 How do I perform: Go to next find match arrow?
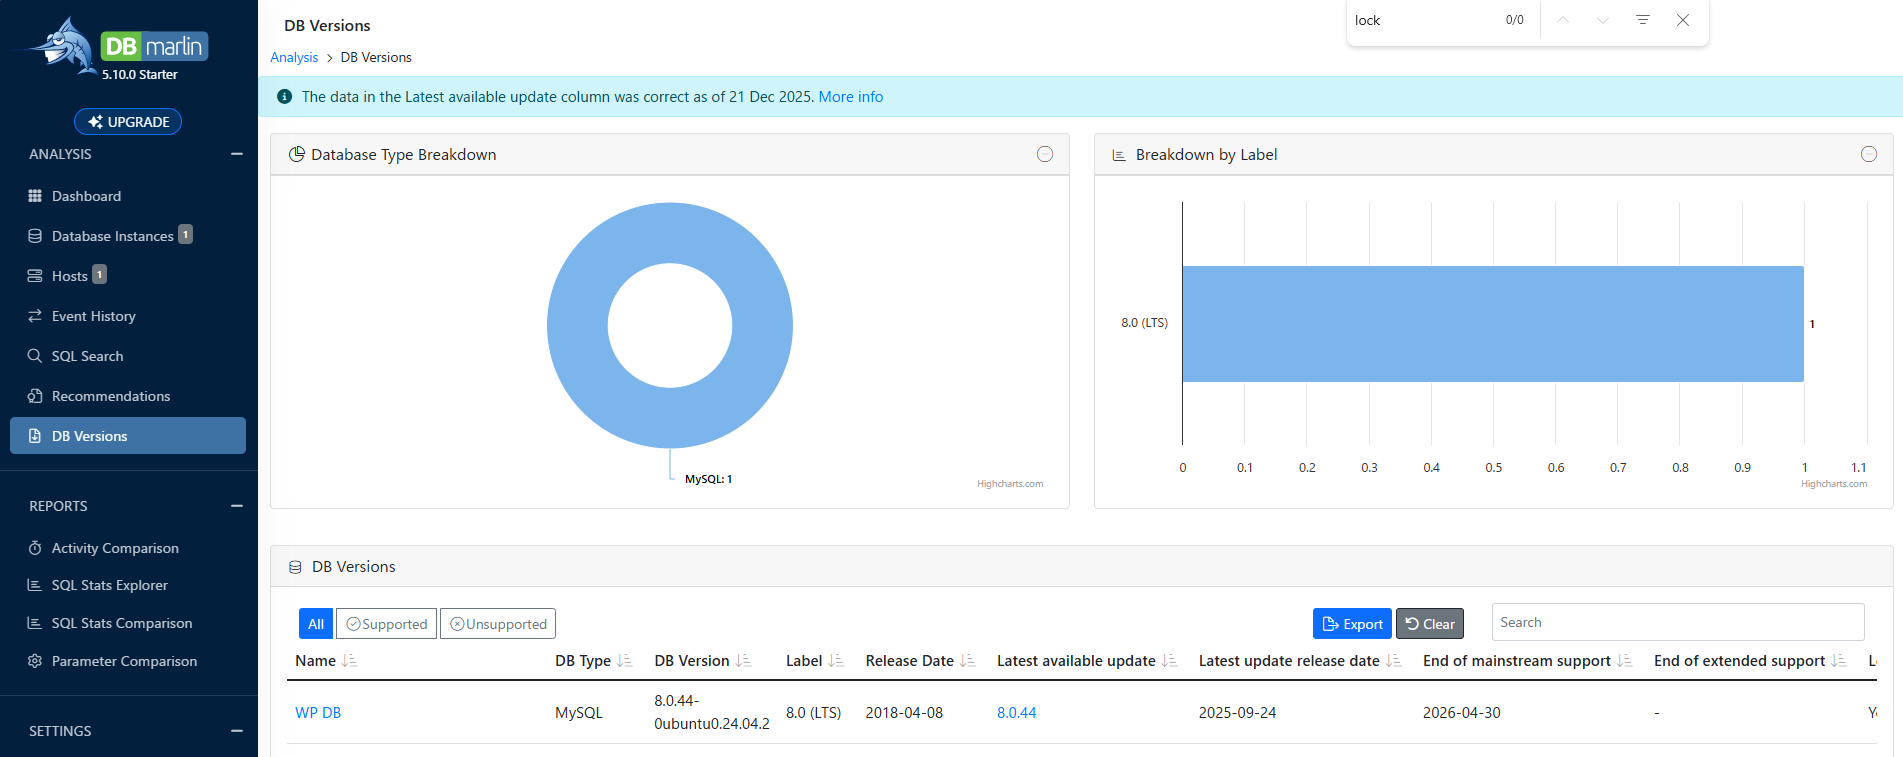tap(1603, 20)
